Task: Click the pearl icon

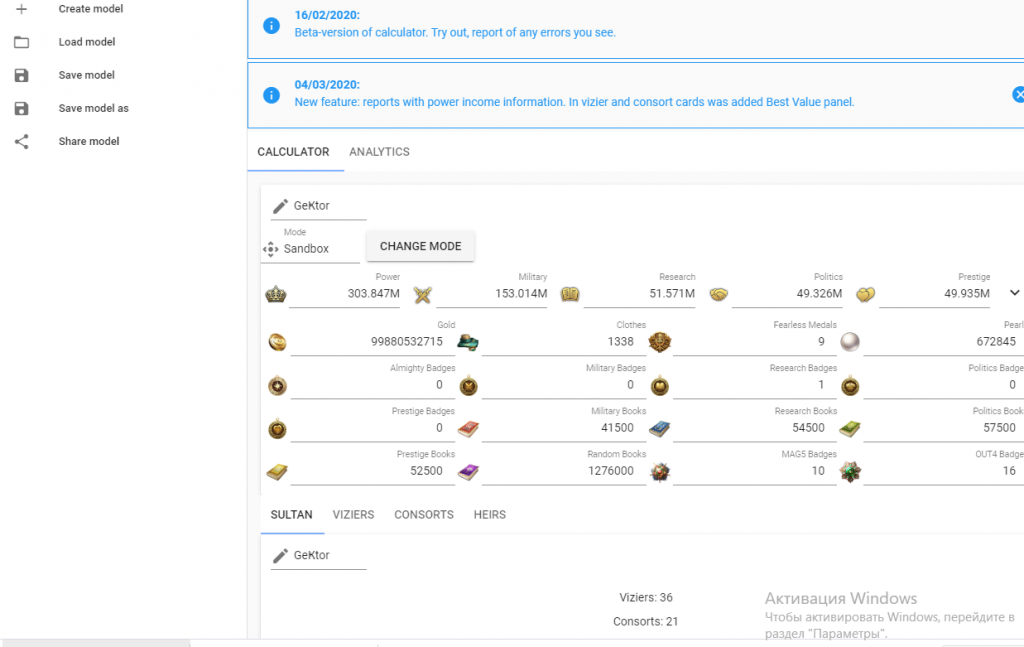Action: click(x=849, y=342)
